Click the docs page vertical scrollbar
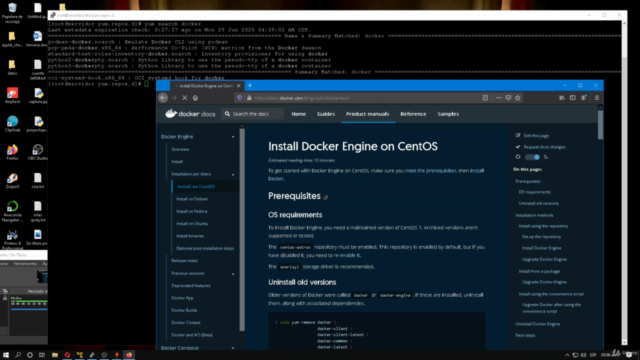The image size is (640, 360). point(600,124)
